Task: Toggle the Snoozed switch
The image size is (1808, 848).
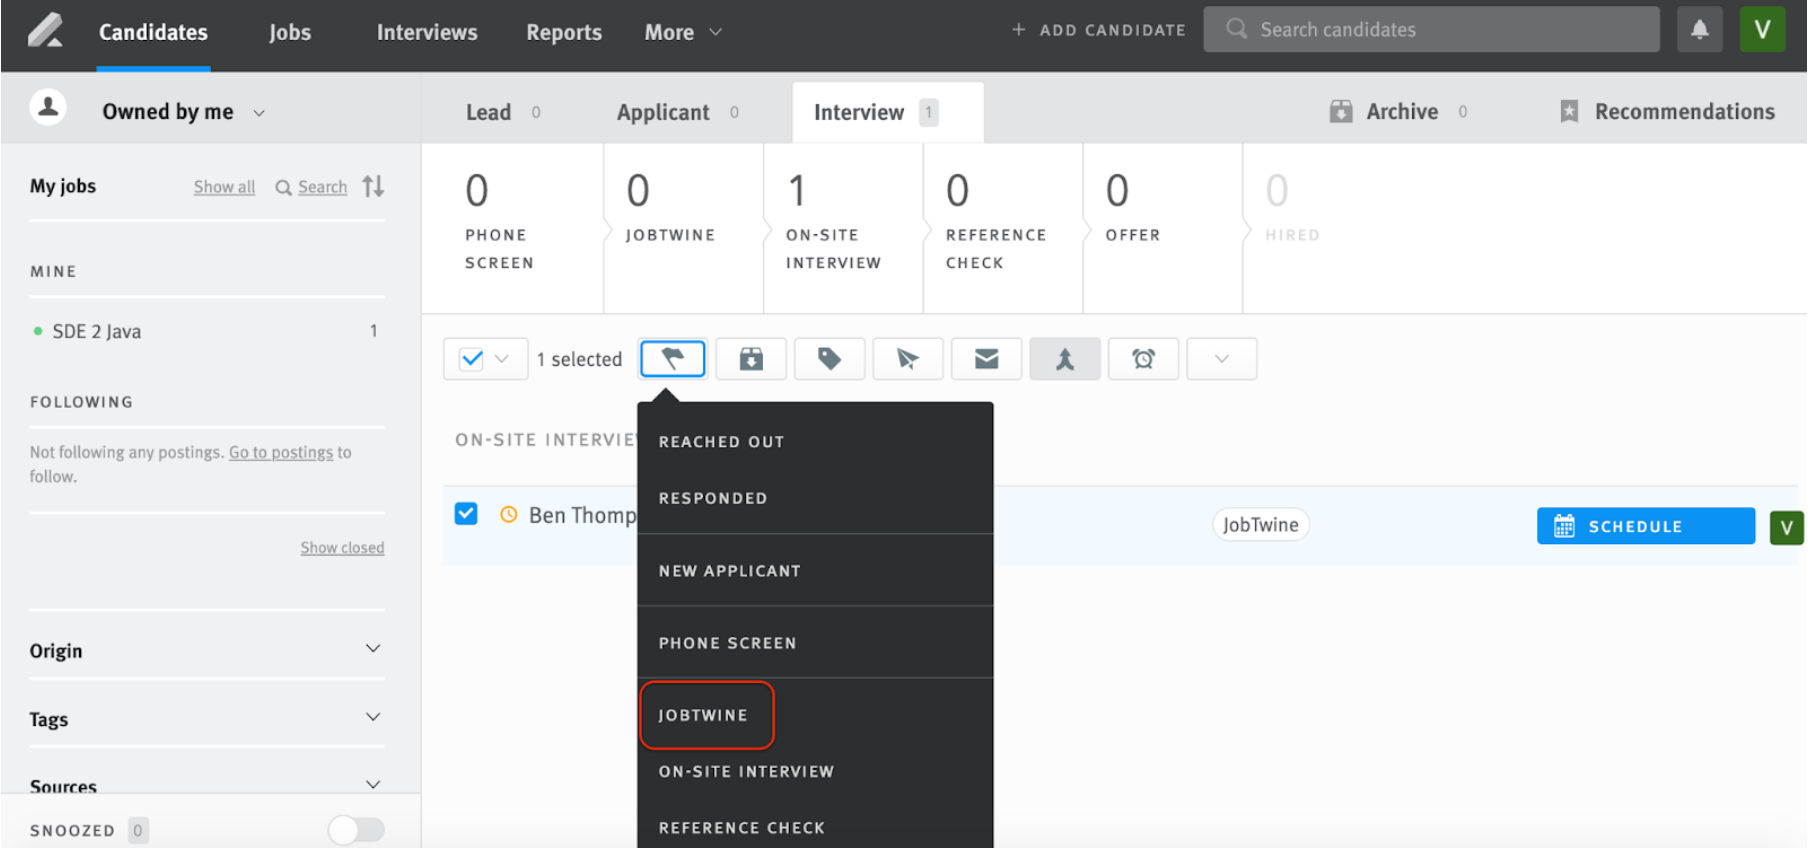Action: coord(356,830)
